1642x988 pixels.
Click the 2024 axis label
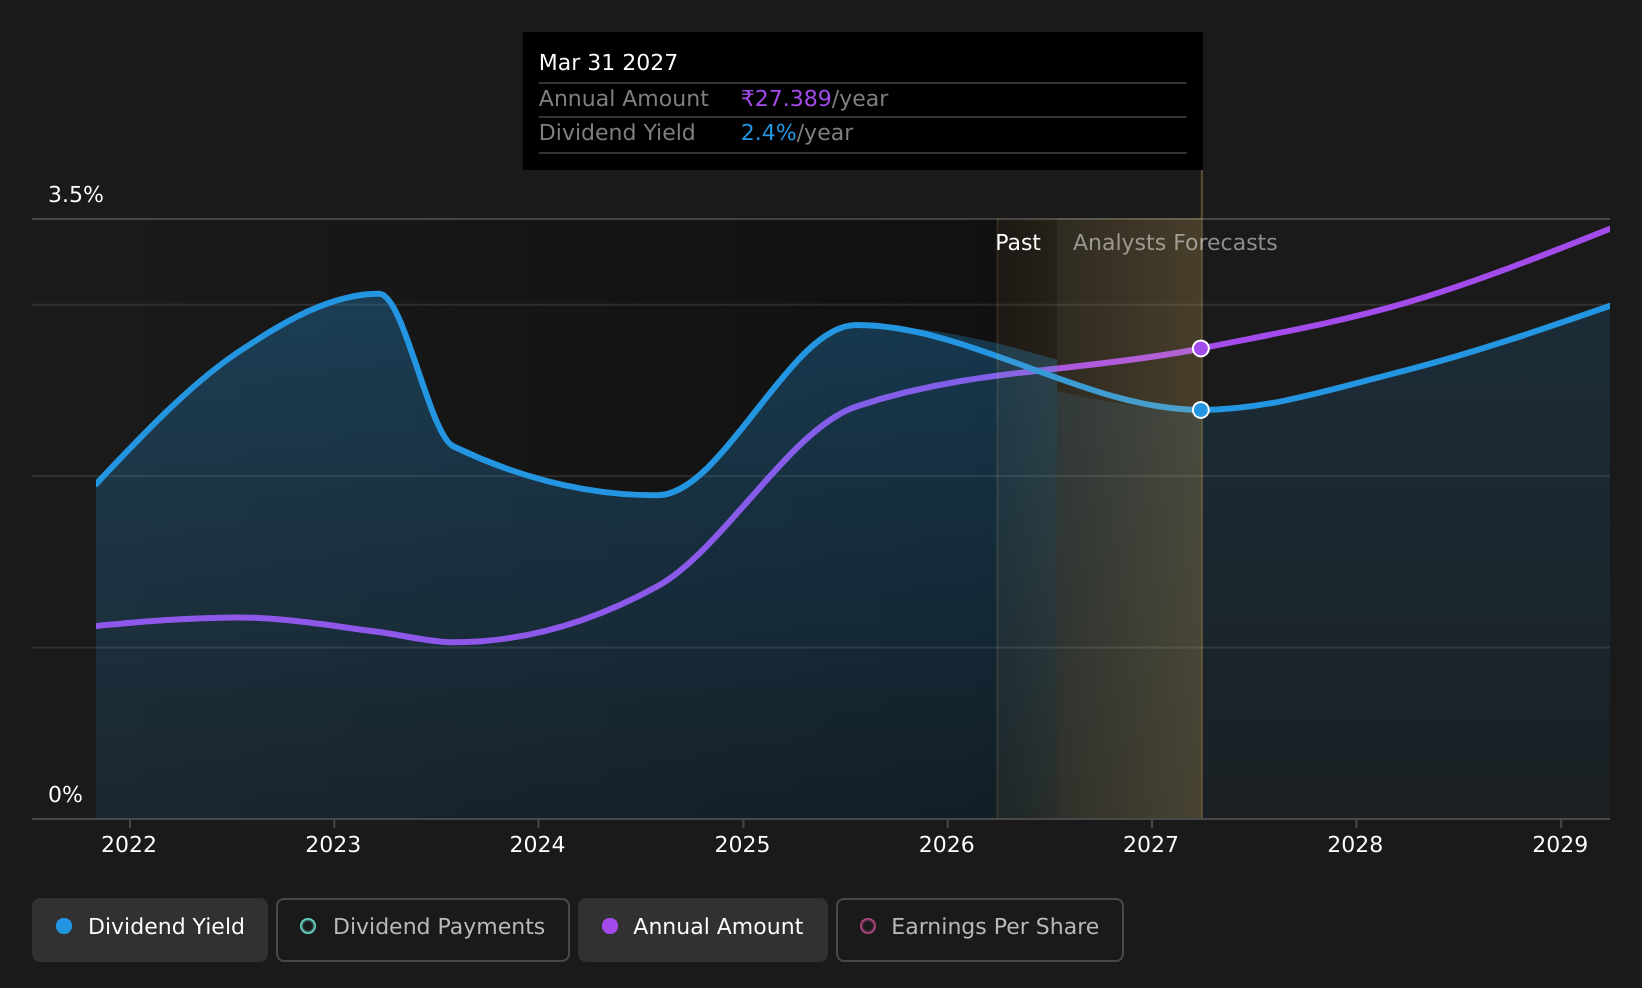click(x=538, y=845)
